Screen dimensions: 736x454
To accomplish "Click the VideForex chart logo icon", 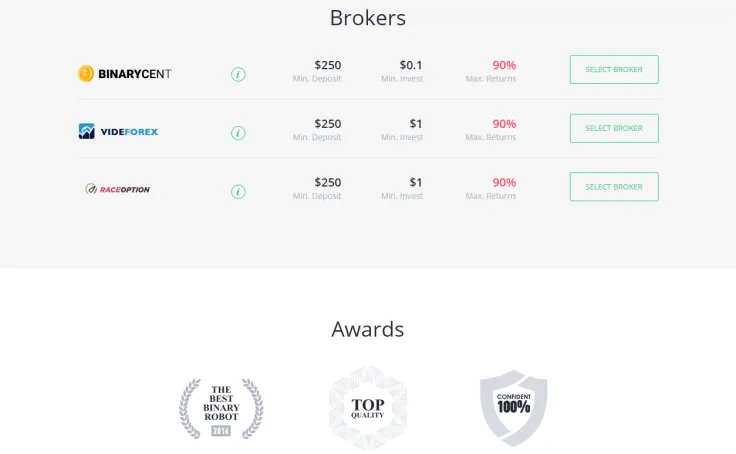I will 86,131.
